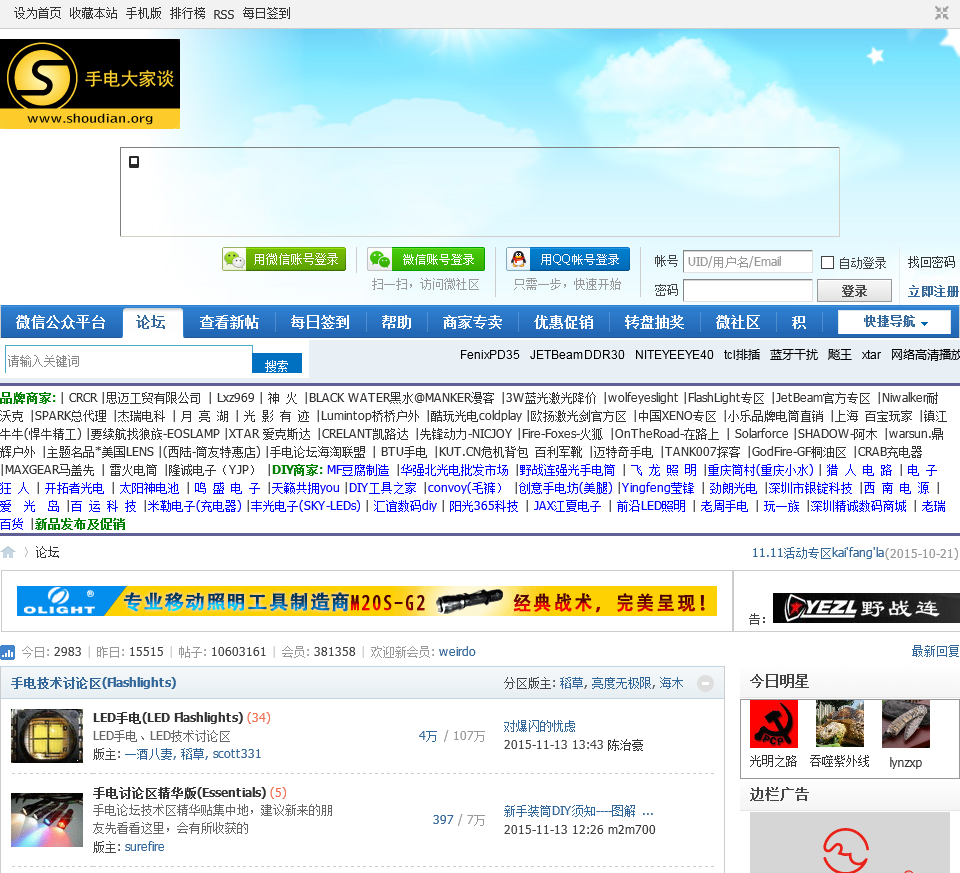The image size is (960, 873).
Task: Click the YEZL 野战连 banner ad
Action: point(866,608)
